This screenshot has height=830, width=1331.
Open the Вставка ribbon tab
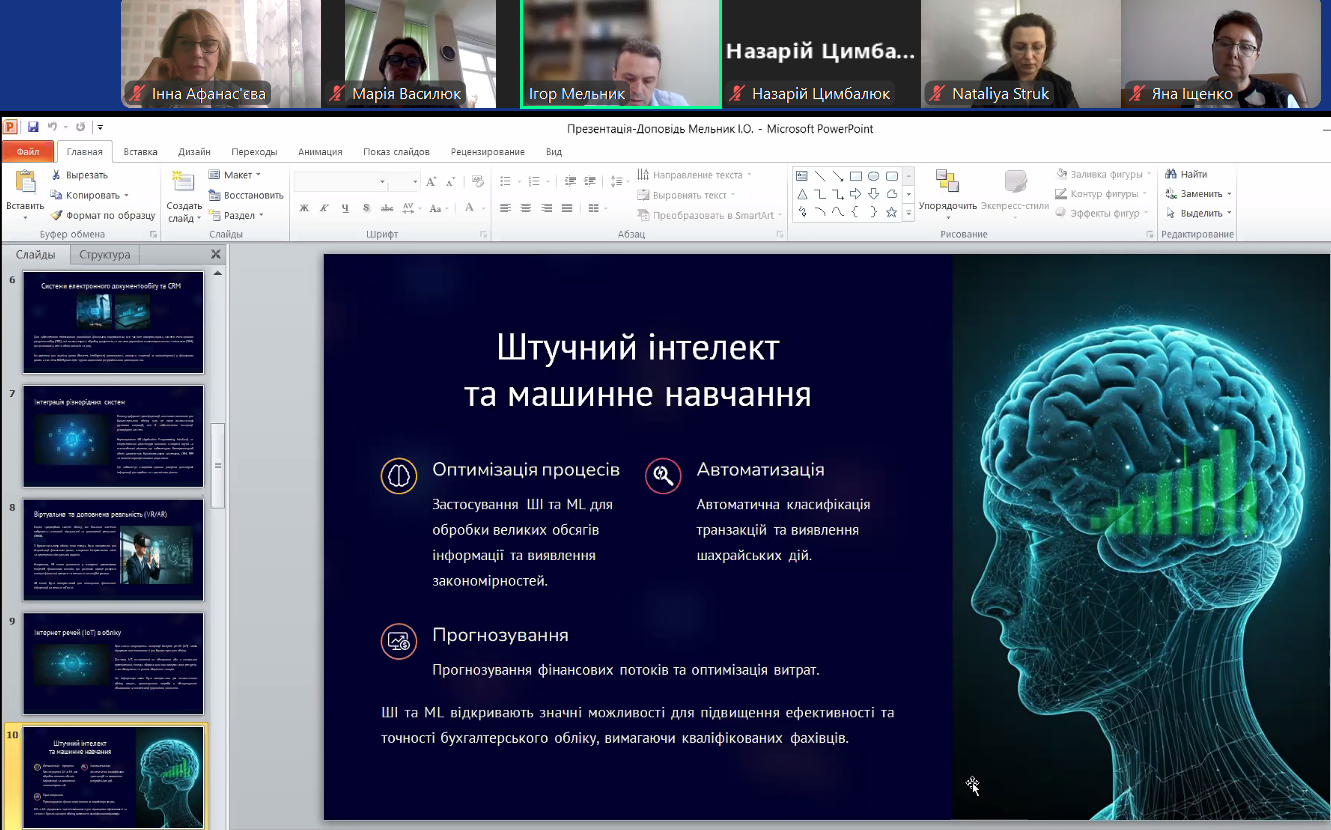[x=140, y=152]
